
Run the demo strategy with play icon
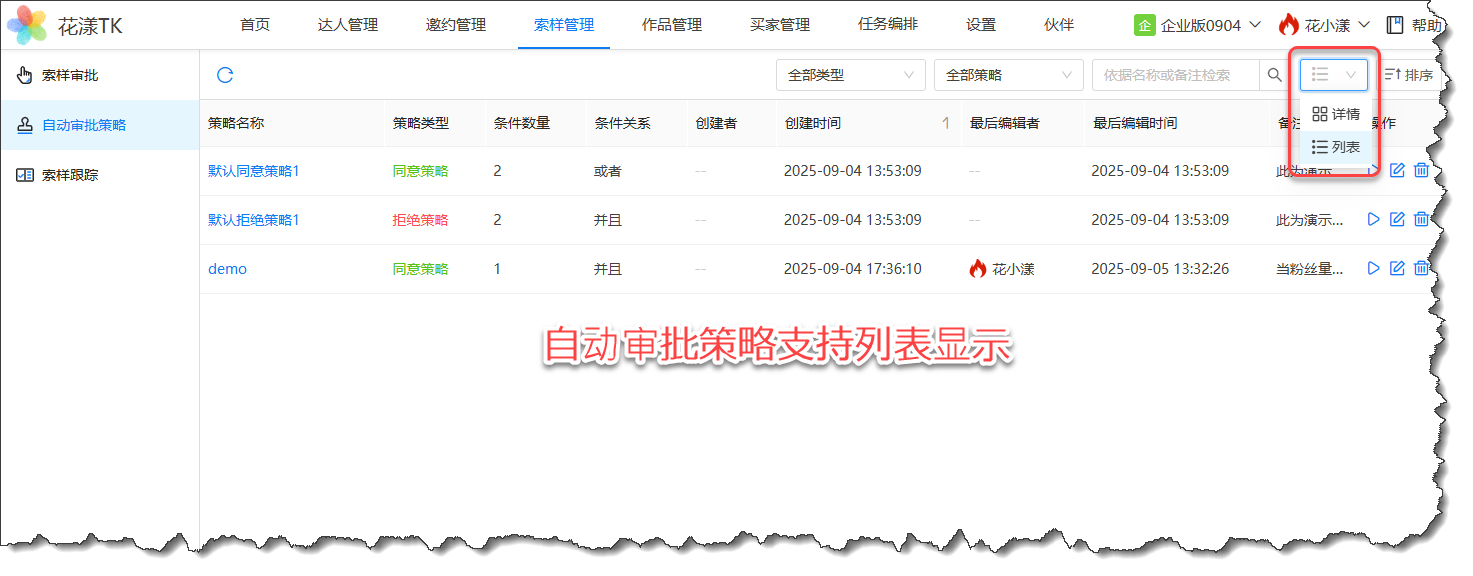point(1373,268)
